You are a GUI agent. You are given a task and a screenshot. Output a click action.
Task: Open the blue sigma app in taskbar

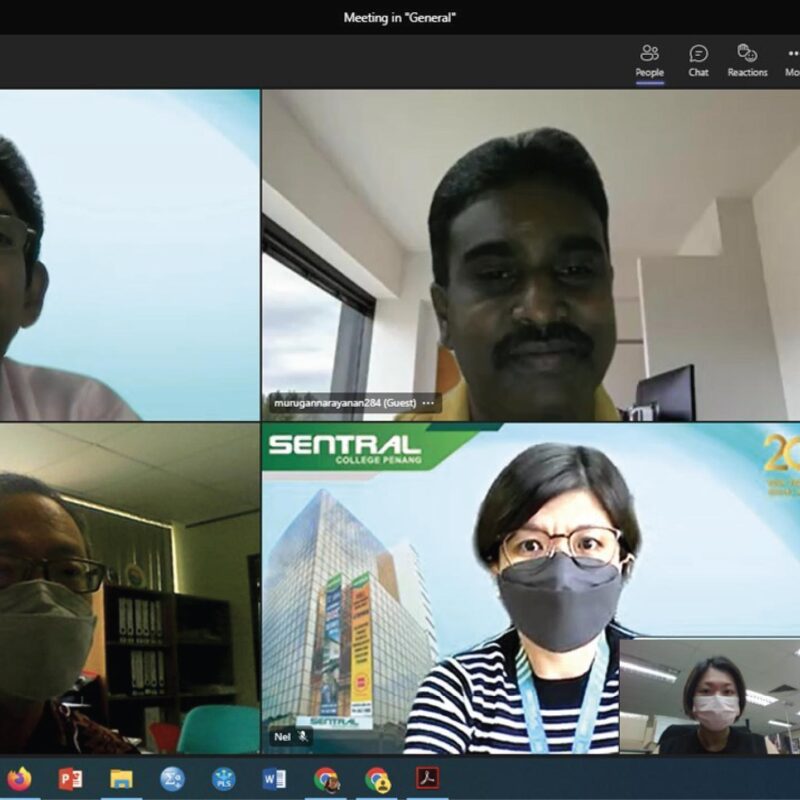[172, 779]
